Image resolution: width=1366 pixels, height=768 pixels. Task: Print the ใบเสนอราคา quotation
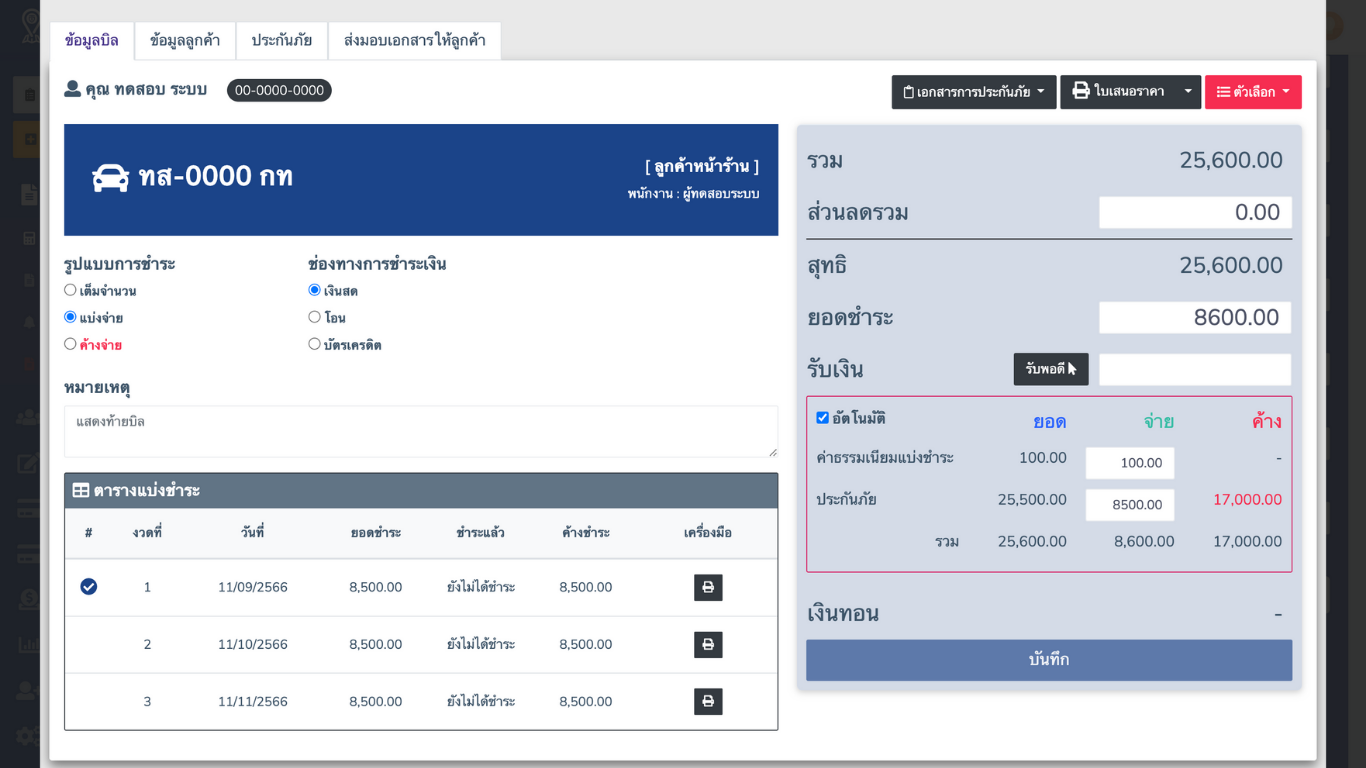(x=1117, y=92)
